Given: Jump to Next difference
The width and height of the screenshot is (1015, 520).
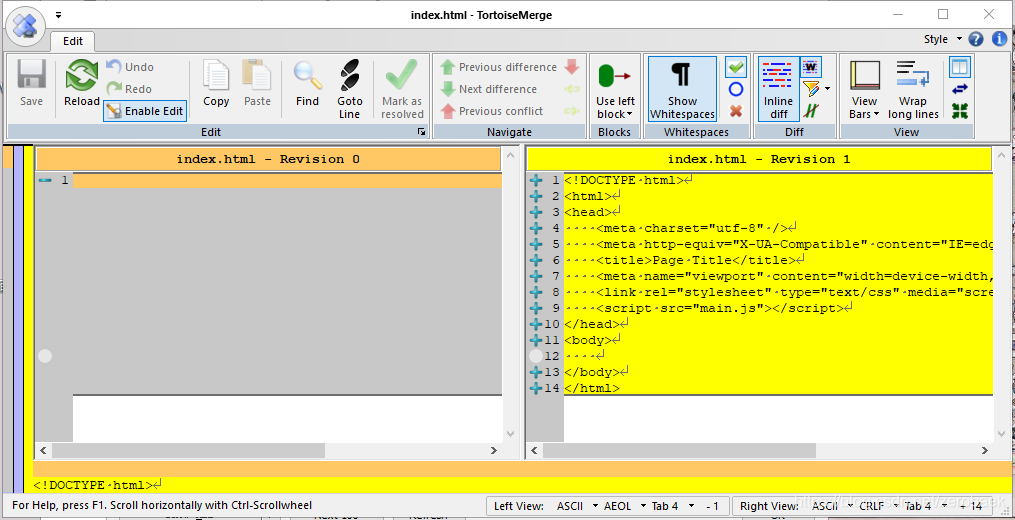Looking at the screenshot, I should pyautogui.click(x=489, y=89).
